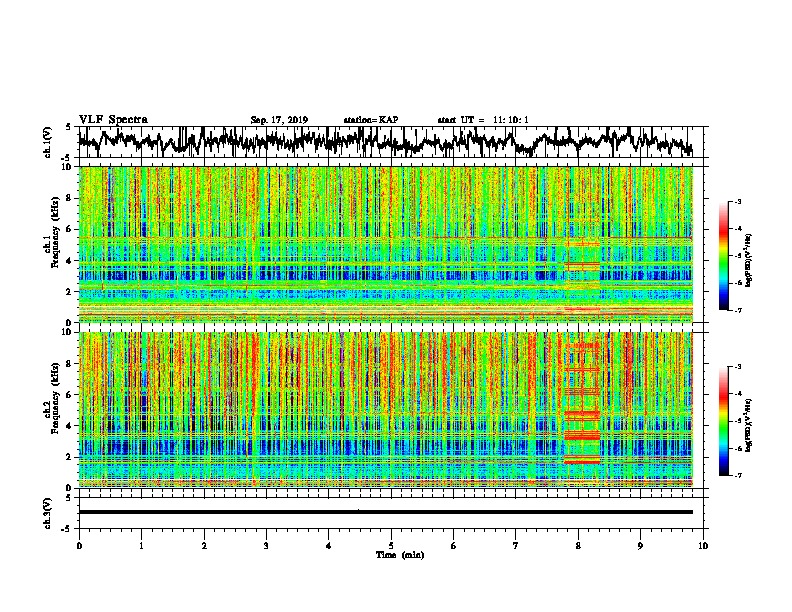792x612 pixels.
Task: Click the ch.1 waveform trace plot
Action: pyautogui.click(x=385, y=142)
